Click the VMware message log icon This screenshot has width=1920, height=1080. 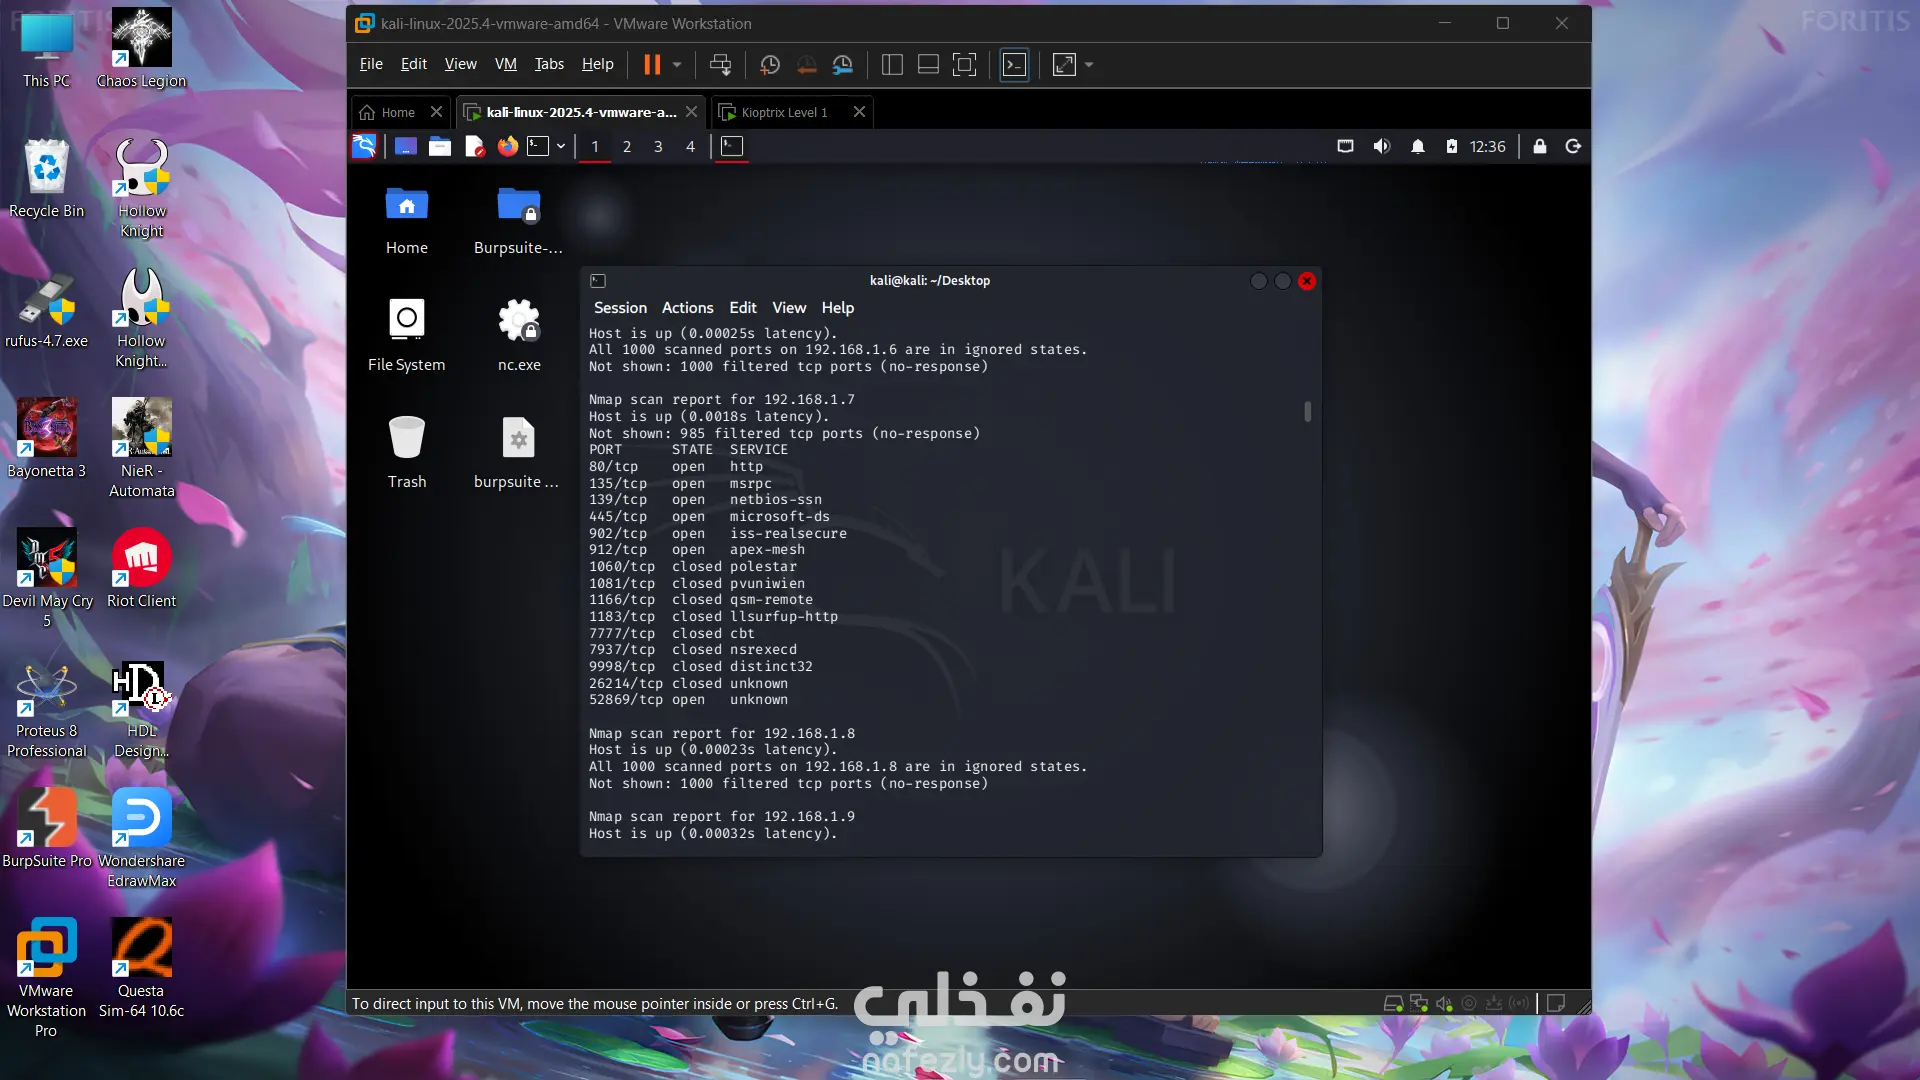(1556, 1004)
